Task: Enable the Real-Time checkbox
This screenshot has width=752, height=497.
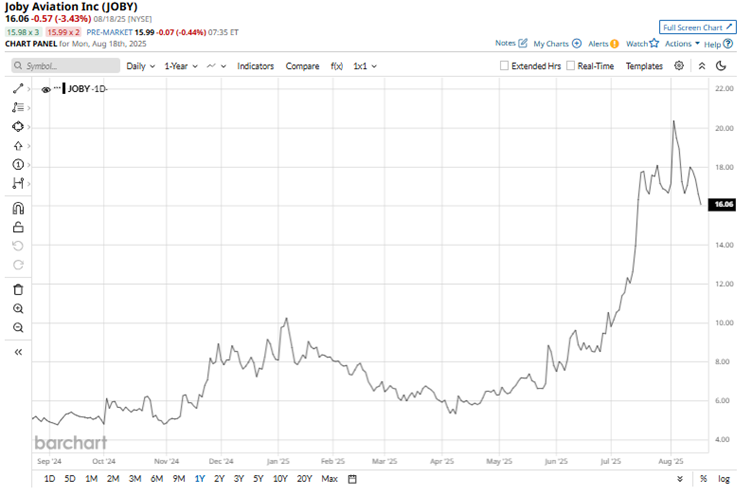Action: click(x=570, y=65)
